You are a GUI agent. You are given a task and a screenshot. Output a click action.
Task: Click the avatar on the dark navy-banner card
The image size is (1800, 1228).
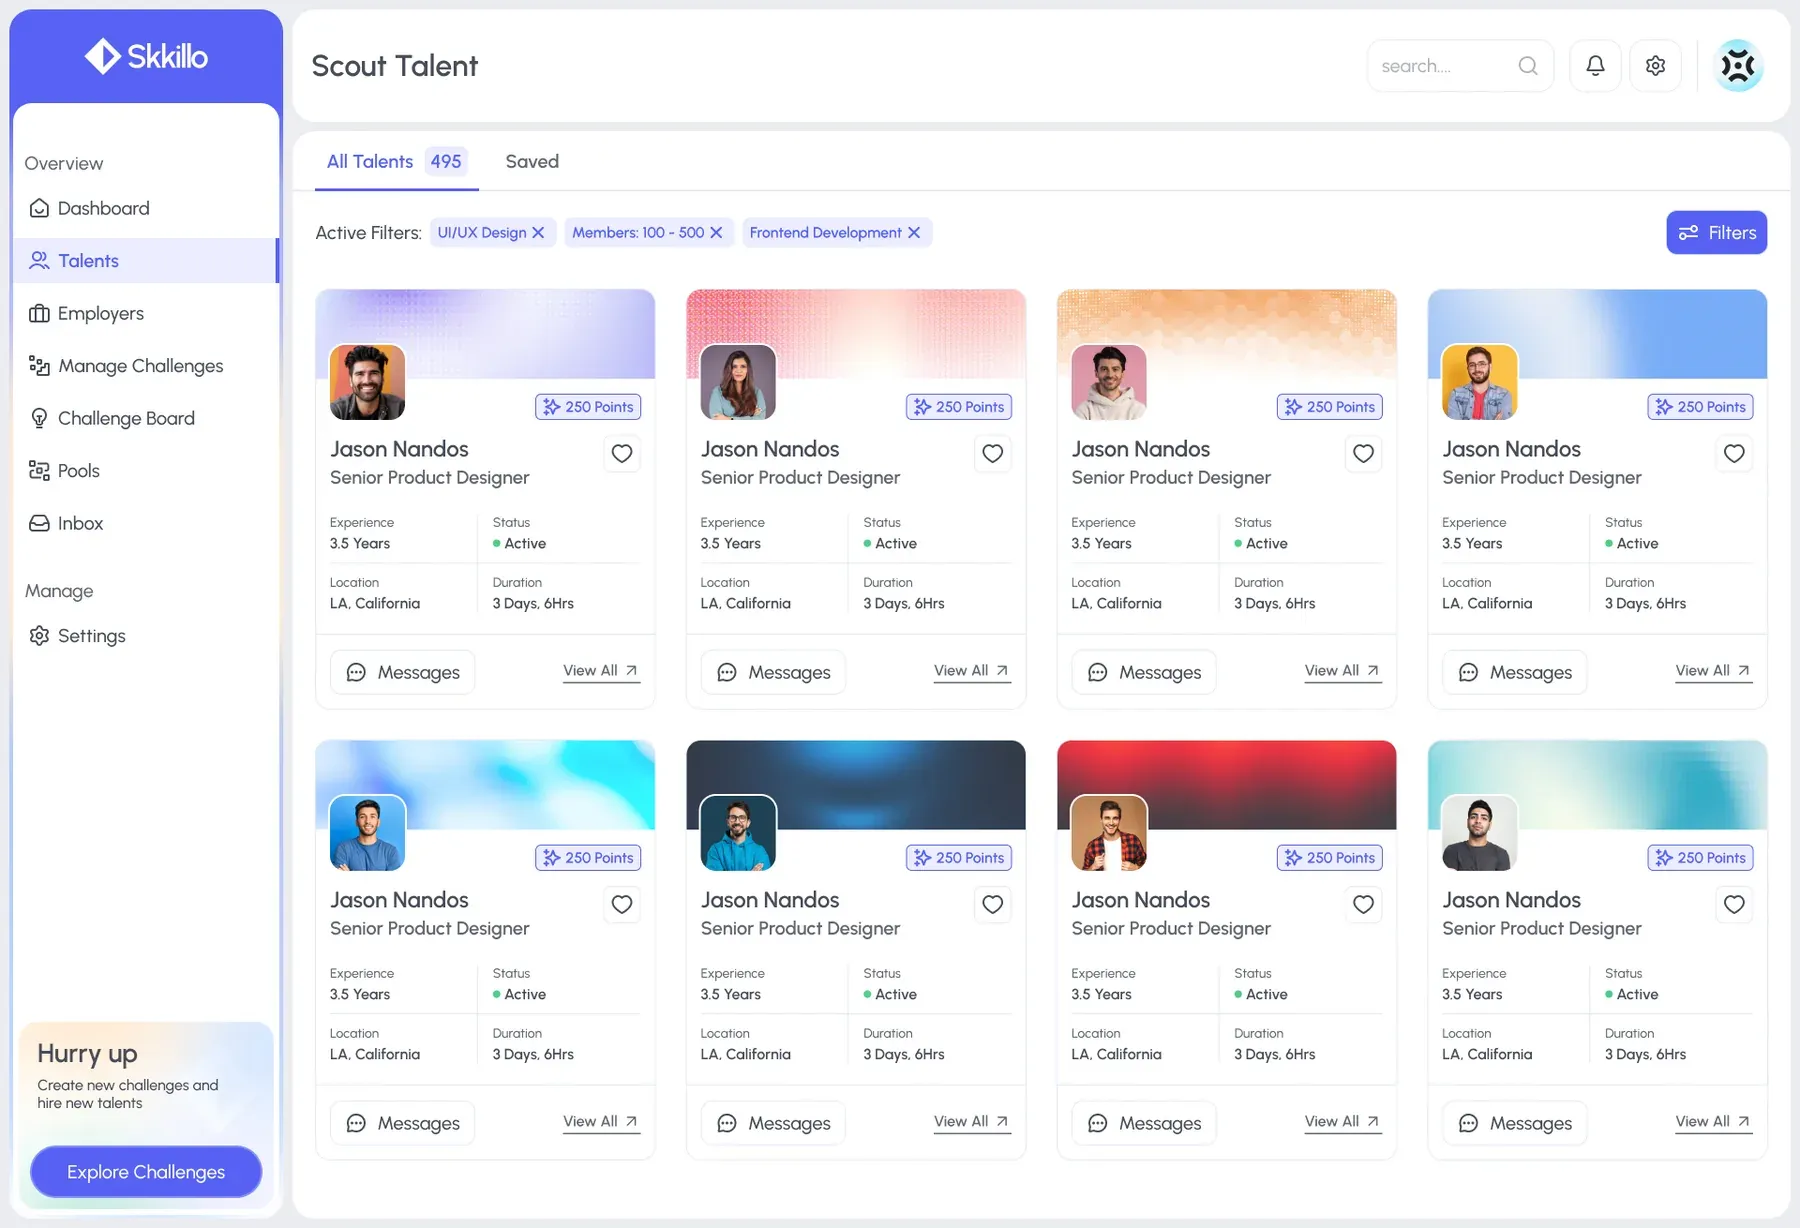(x=739, y=833)
